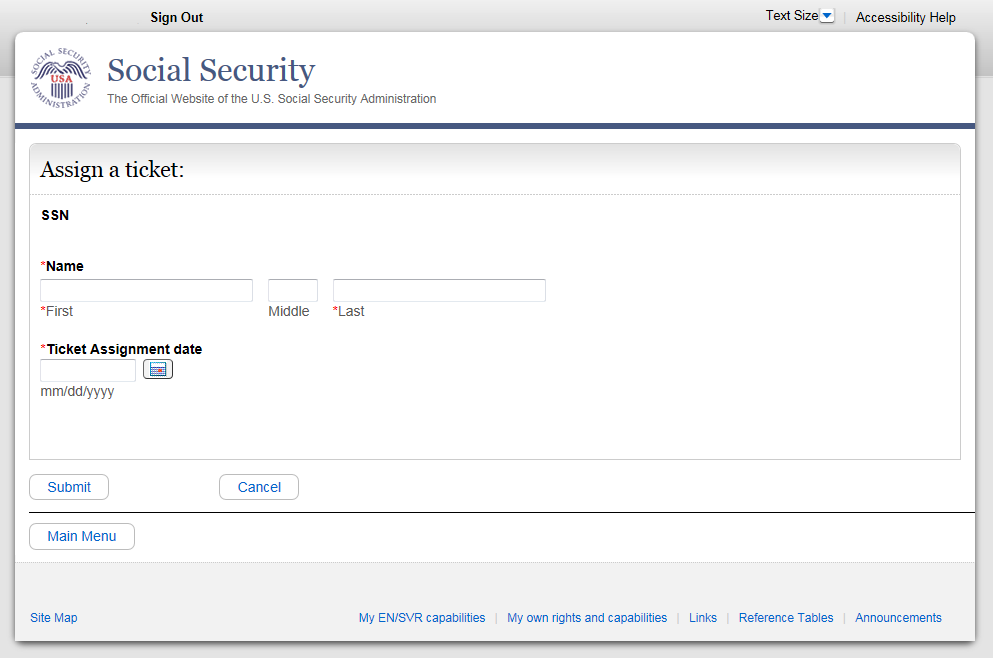View the Announcements page

(898, 618)
